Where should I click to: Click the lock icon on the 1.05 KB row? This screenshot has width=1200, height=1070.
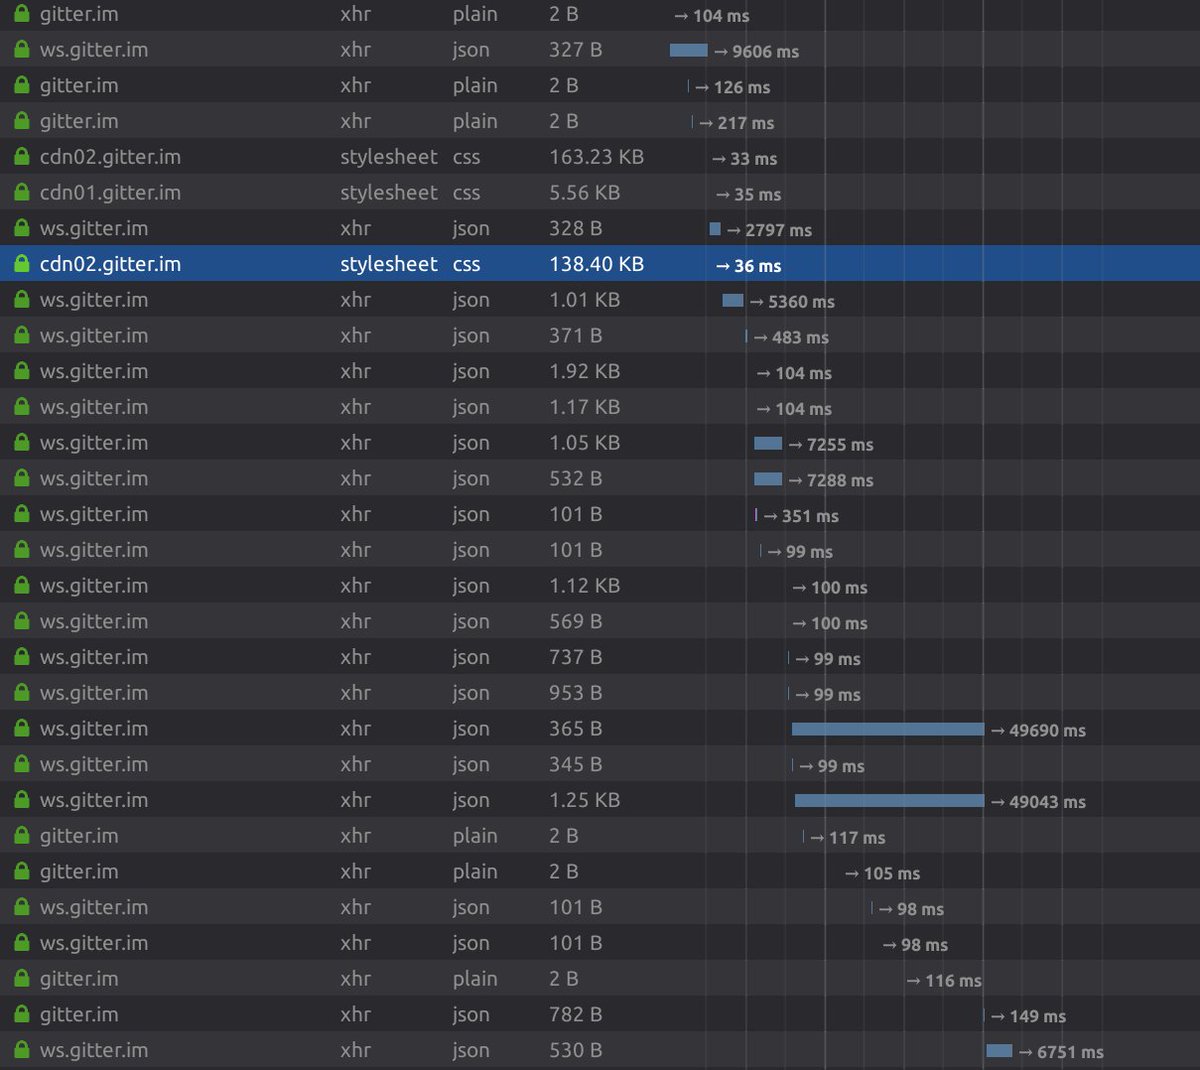click(x=21, y=443)
